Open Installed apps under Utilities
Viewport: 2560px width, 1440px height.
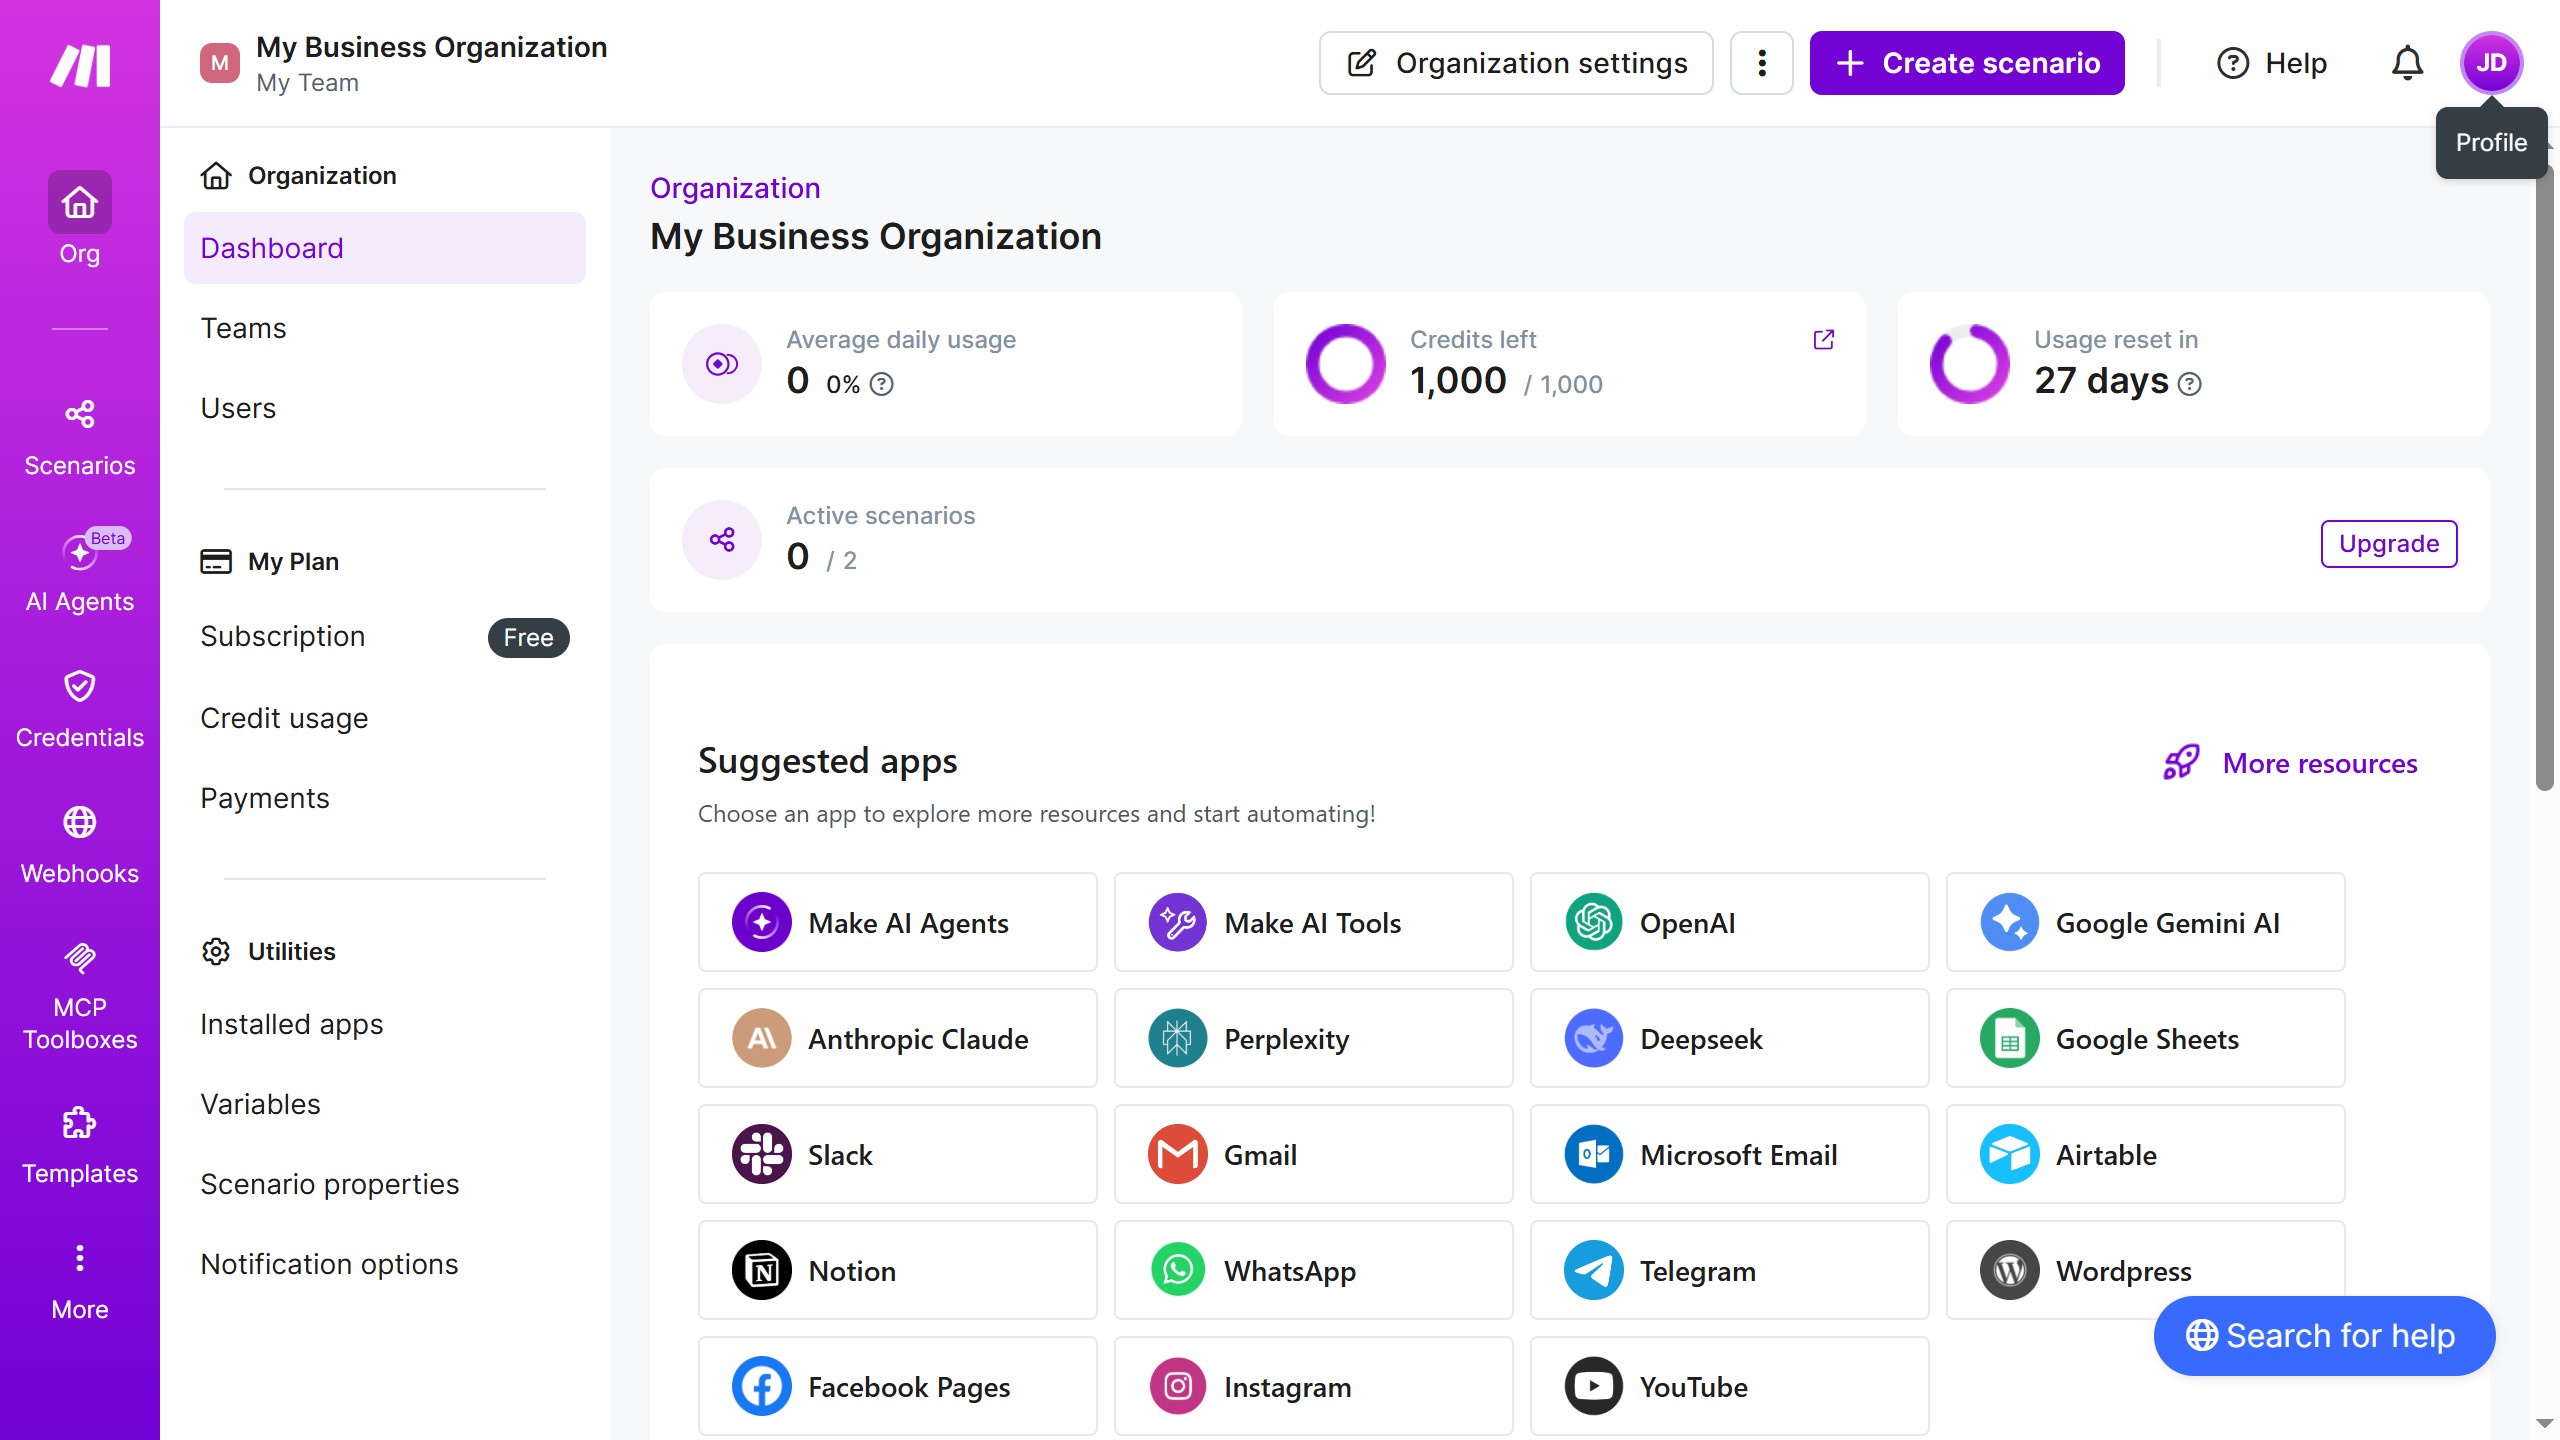click(385, 1024)
